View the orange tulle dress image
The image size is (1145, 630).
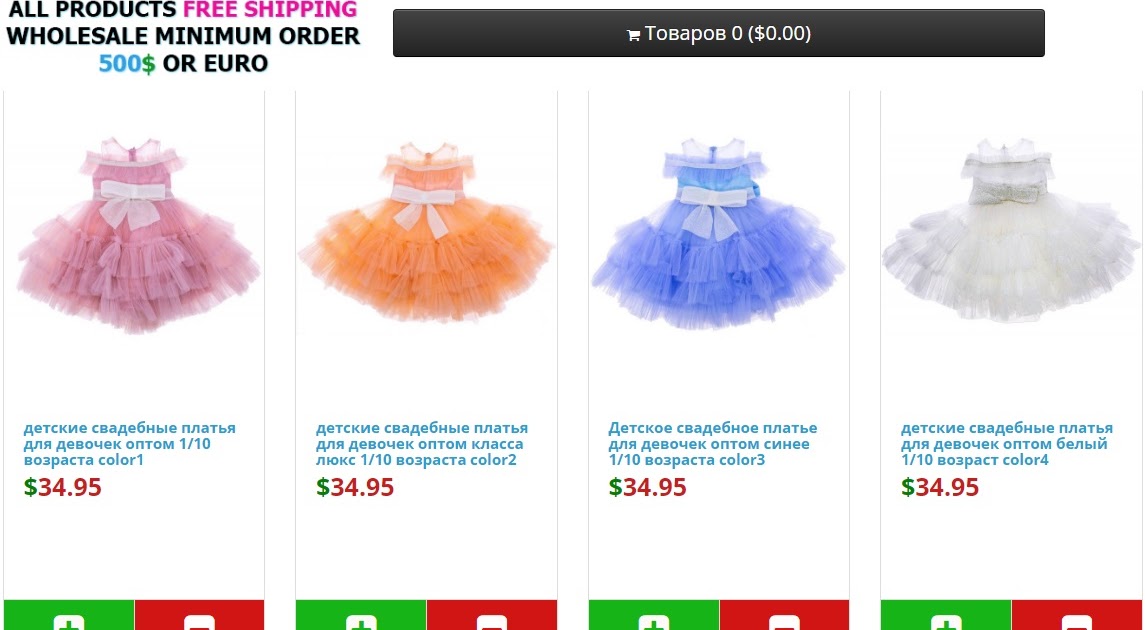tap(426, 230)
